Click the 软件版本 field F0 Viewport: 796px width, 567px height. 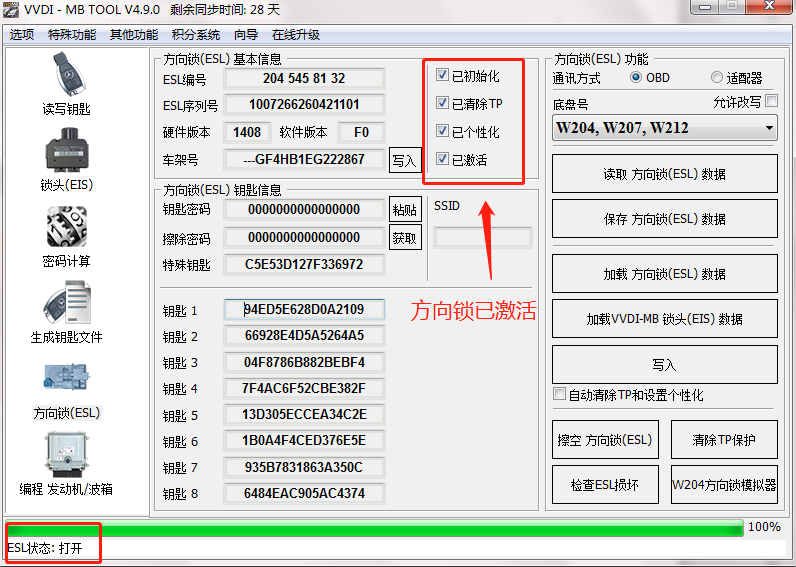[x=361, y=132]
